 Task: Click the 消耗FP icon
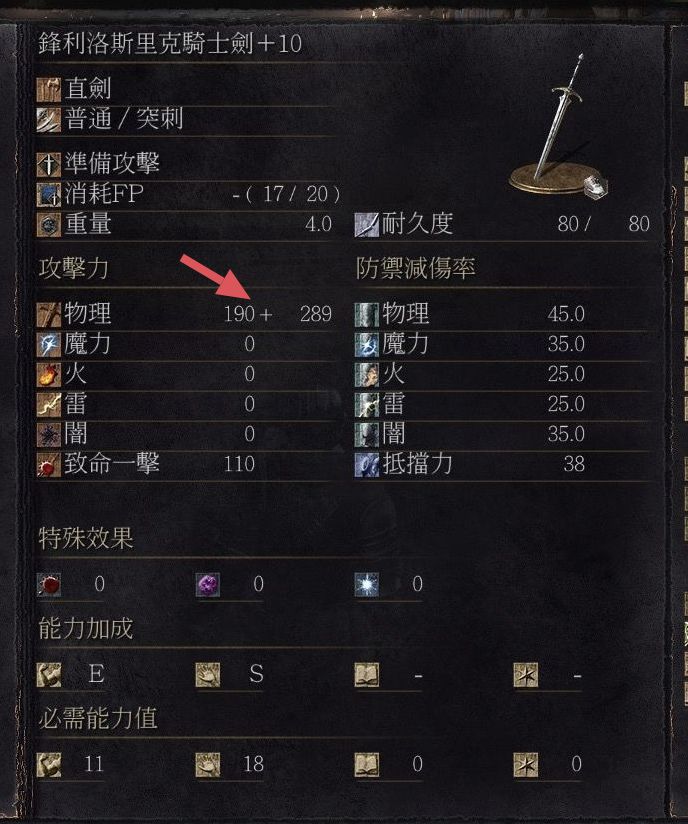tap(49, 194)
